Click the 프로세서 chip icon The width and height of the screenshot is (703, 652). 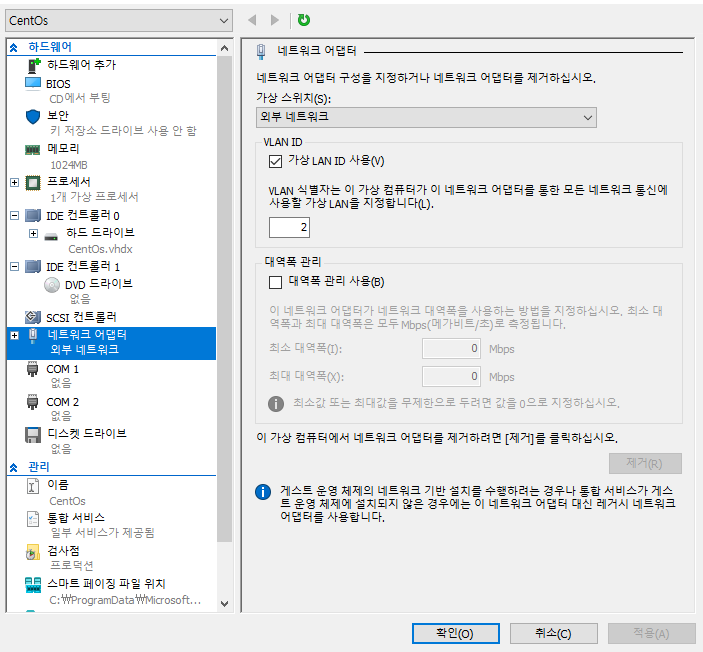coord(33,183)
